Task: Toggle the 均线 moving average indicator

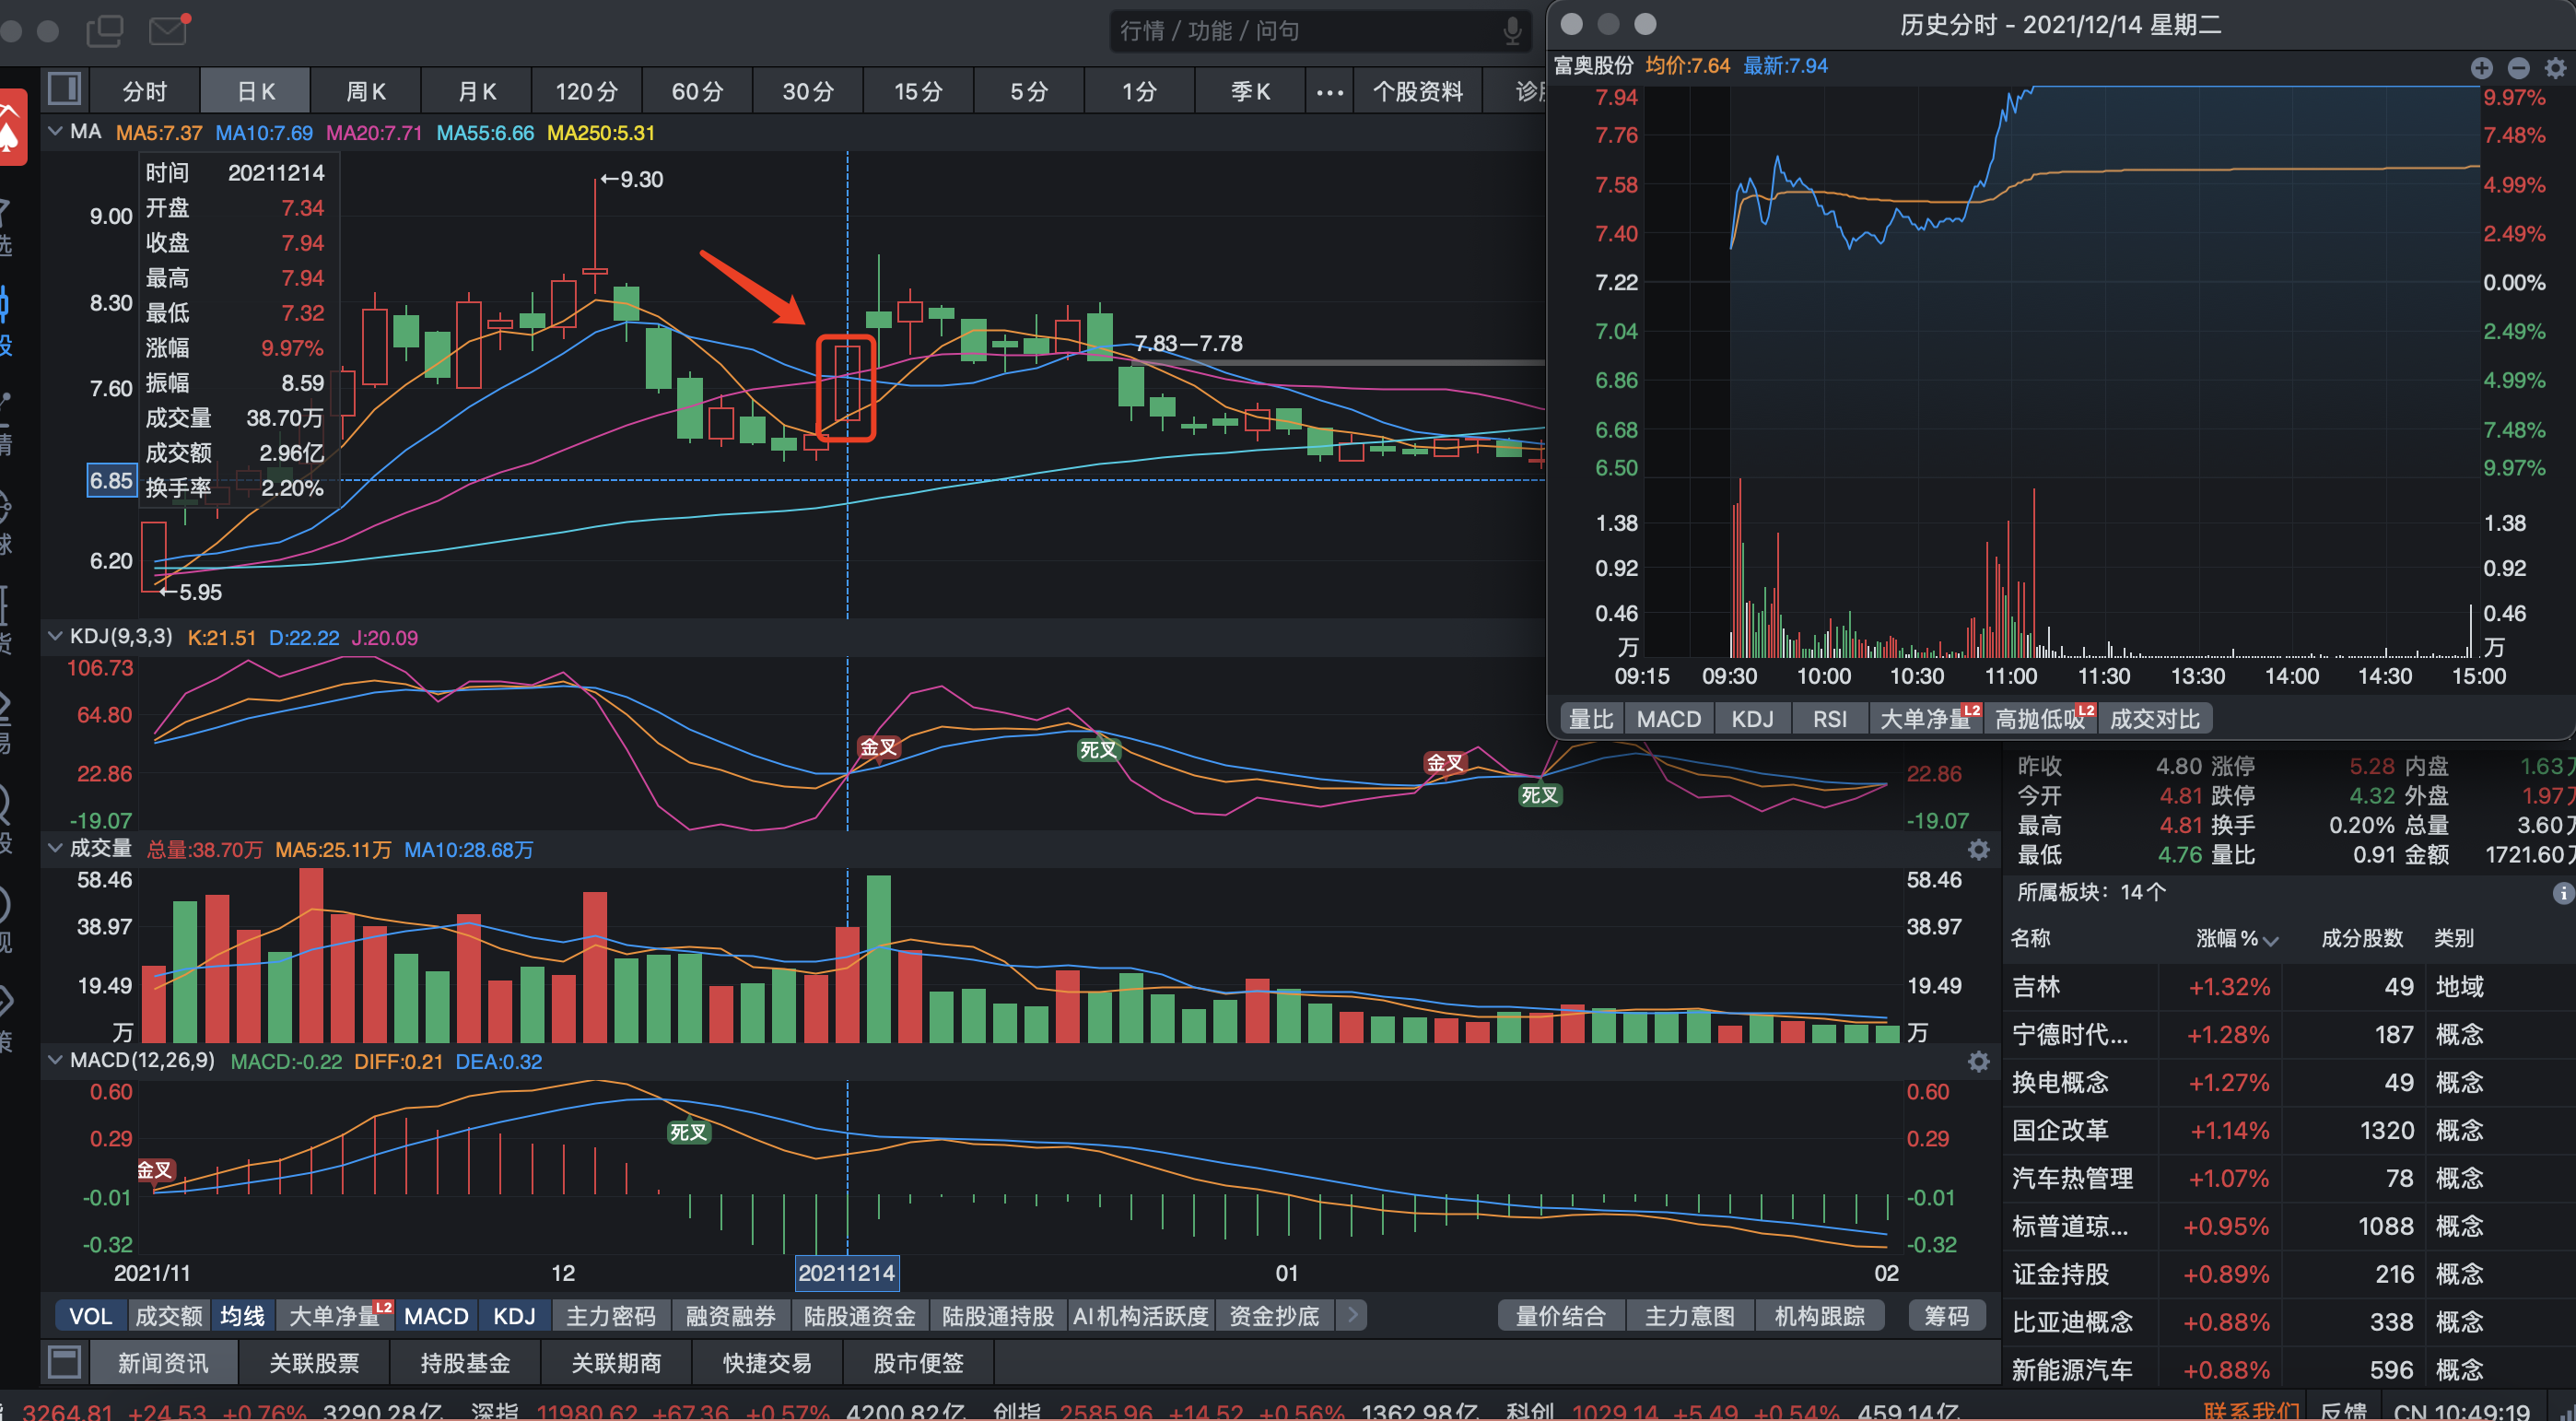Action: pyautogui.click(x=242, y=1316)
